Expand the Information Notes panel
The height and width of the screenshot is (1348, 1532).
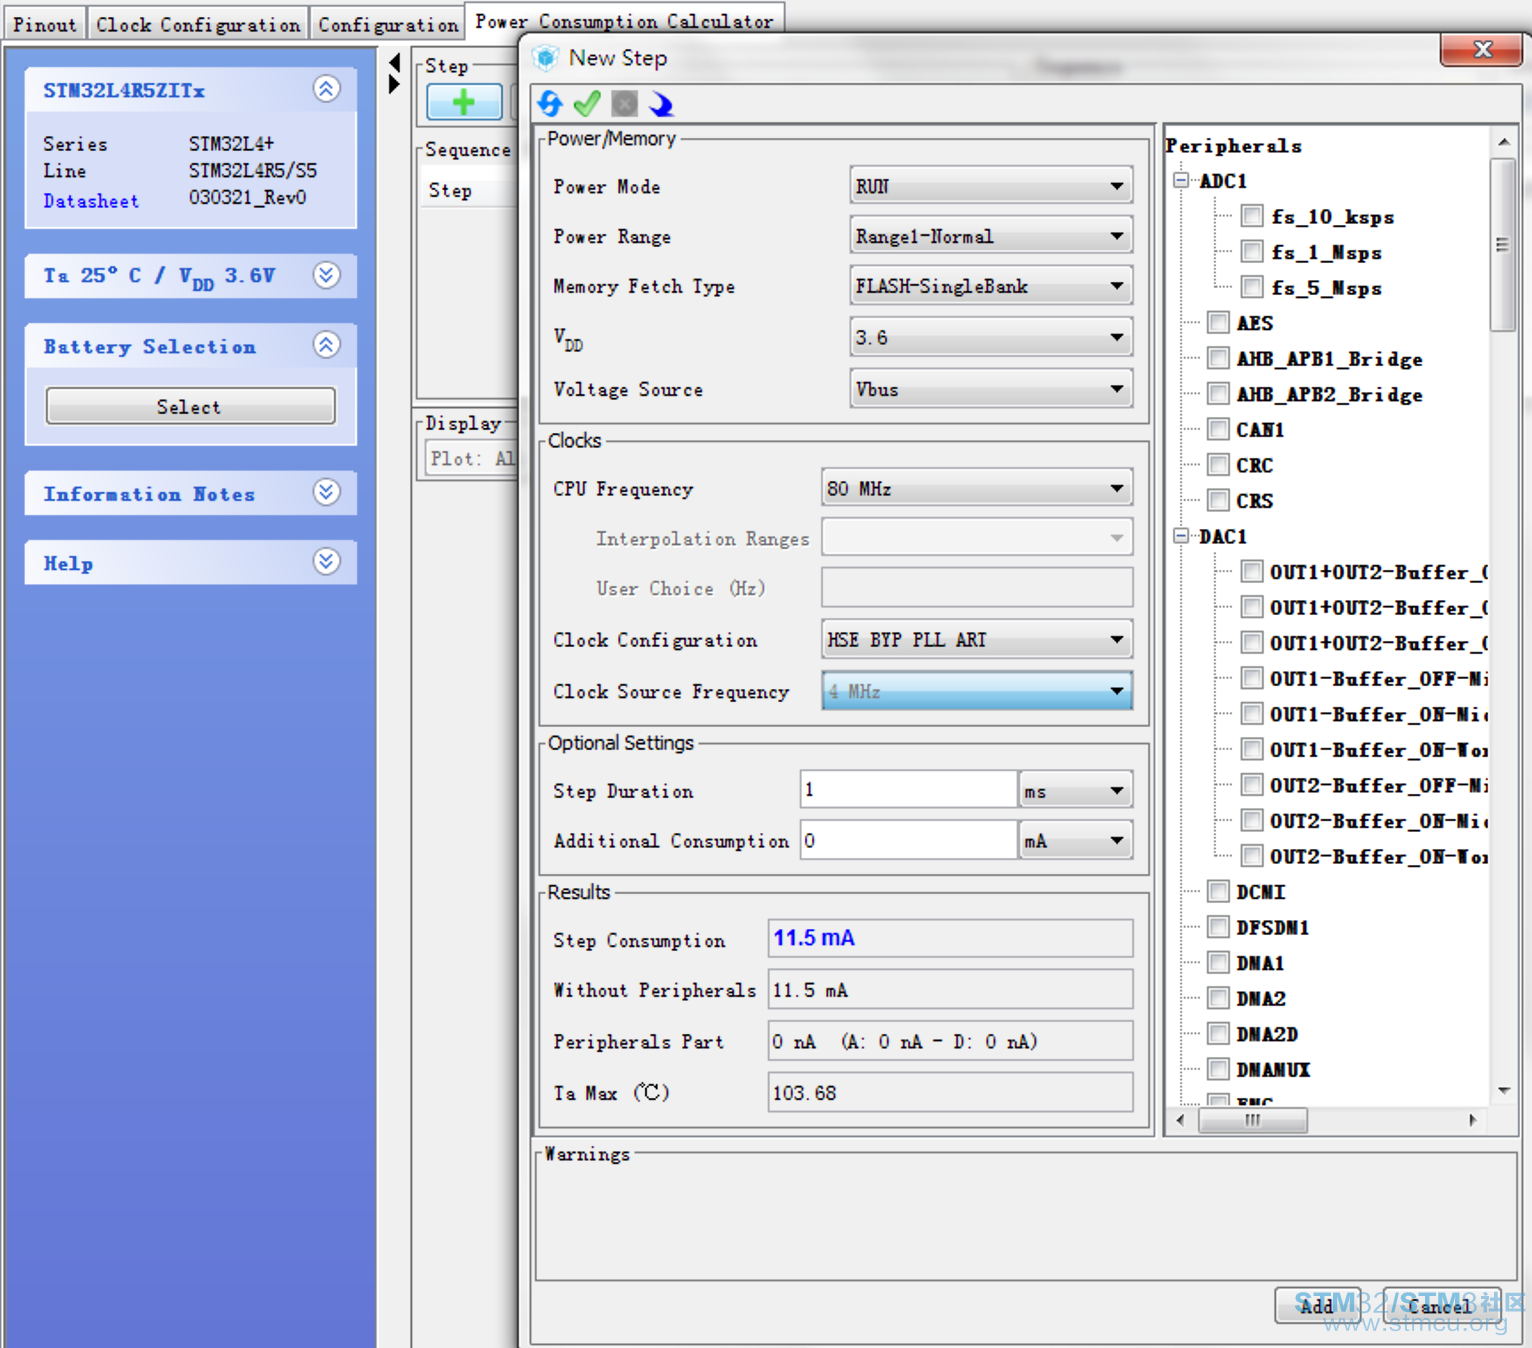tap(326, 492)
